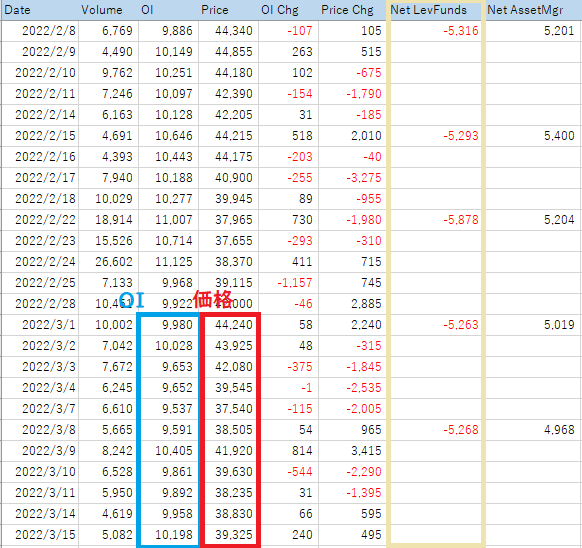Click the Price column header
The width and height of the screenshot is (582, 548).
(228, 10)
